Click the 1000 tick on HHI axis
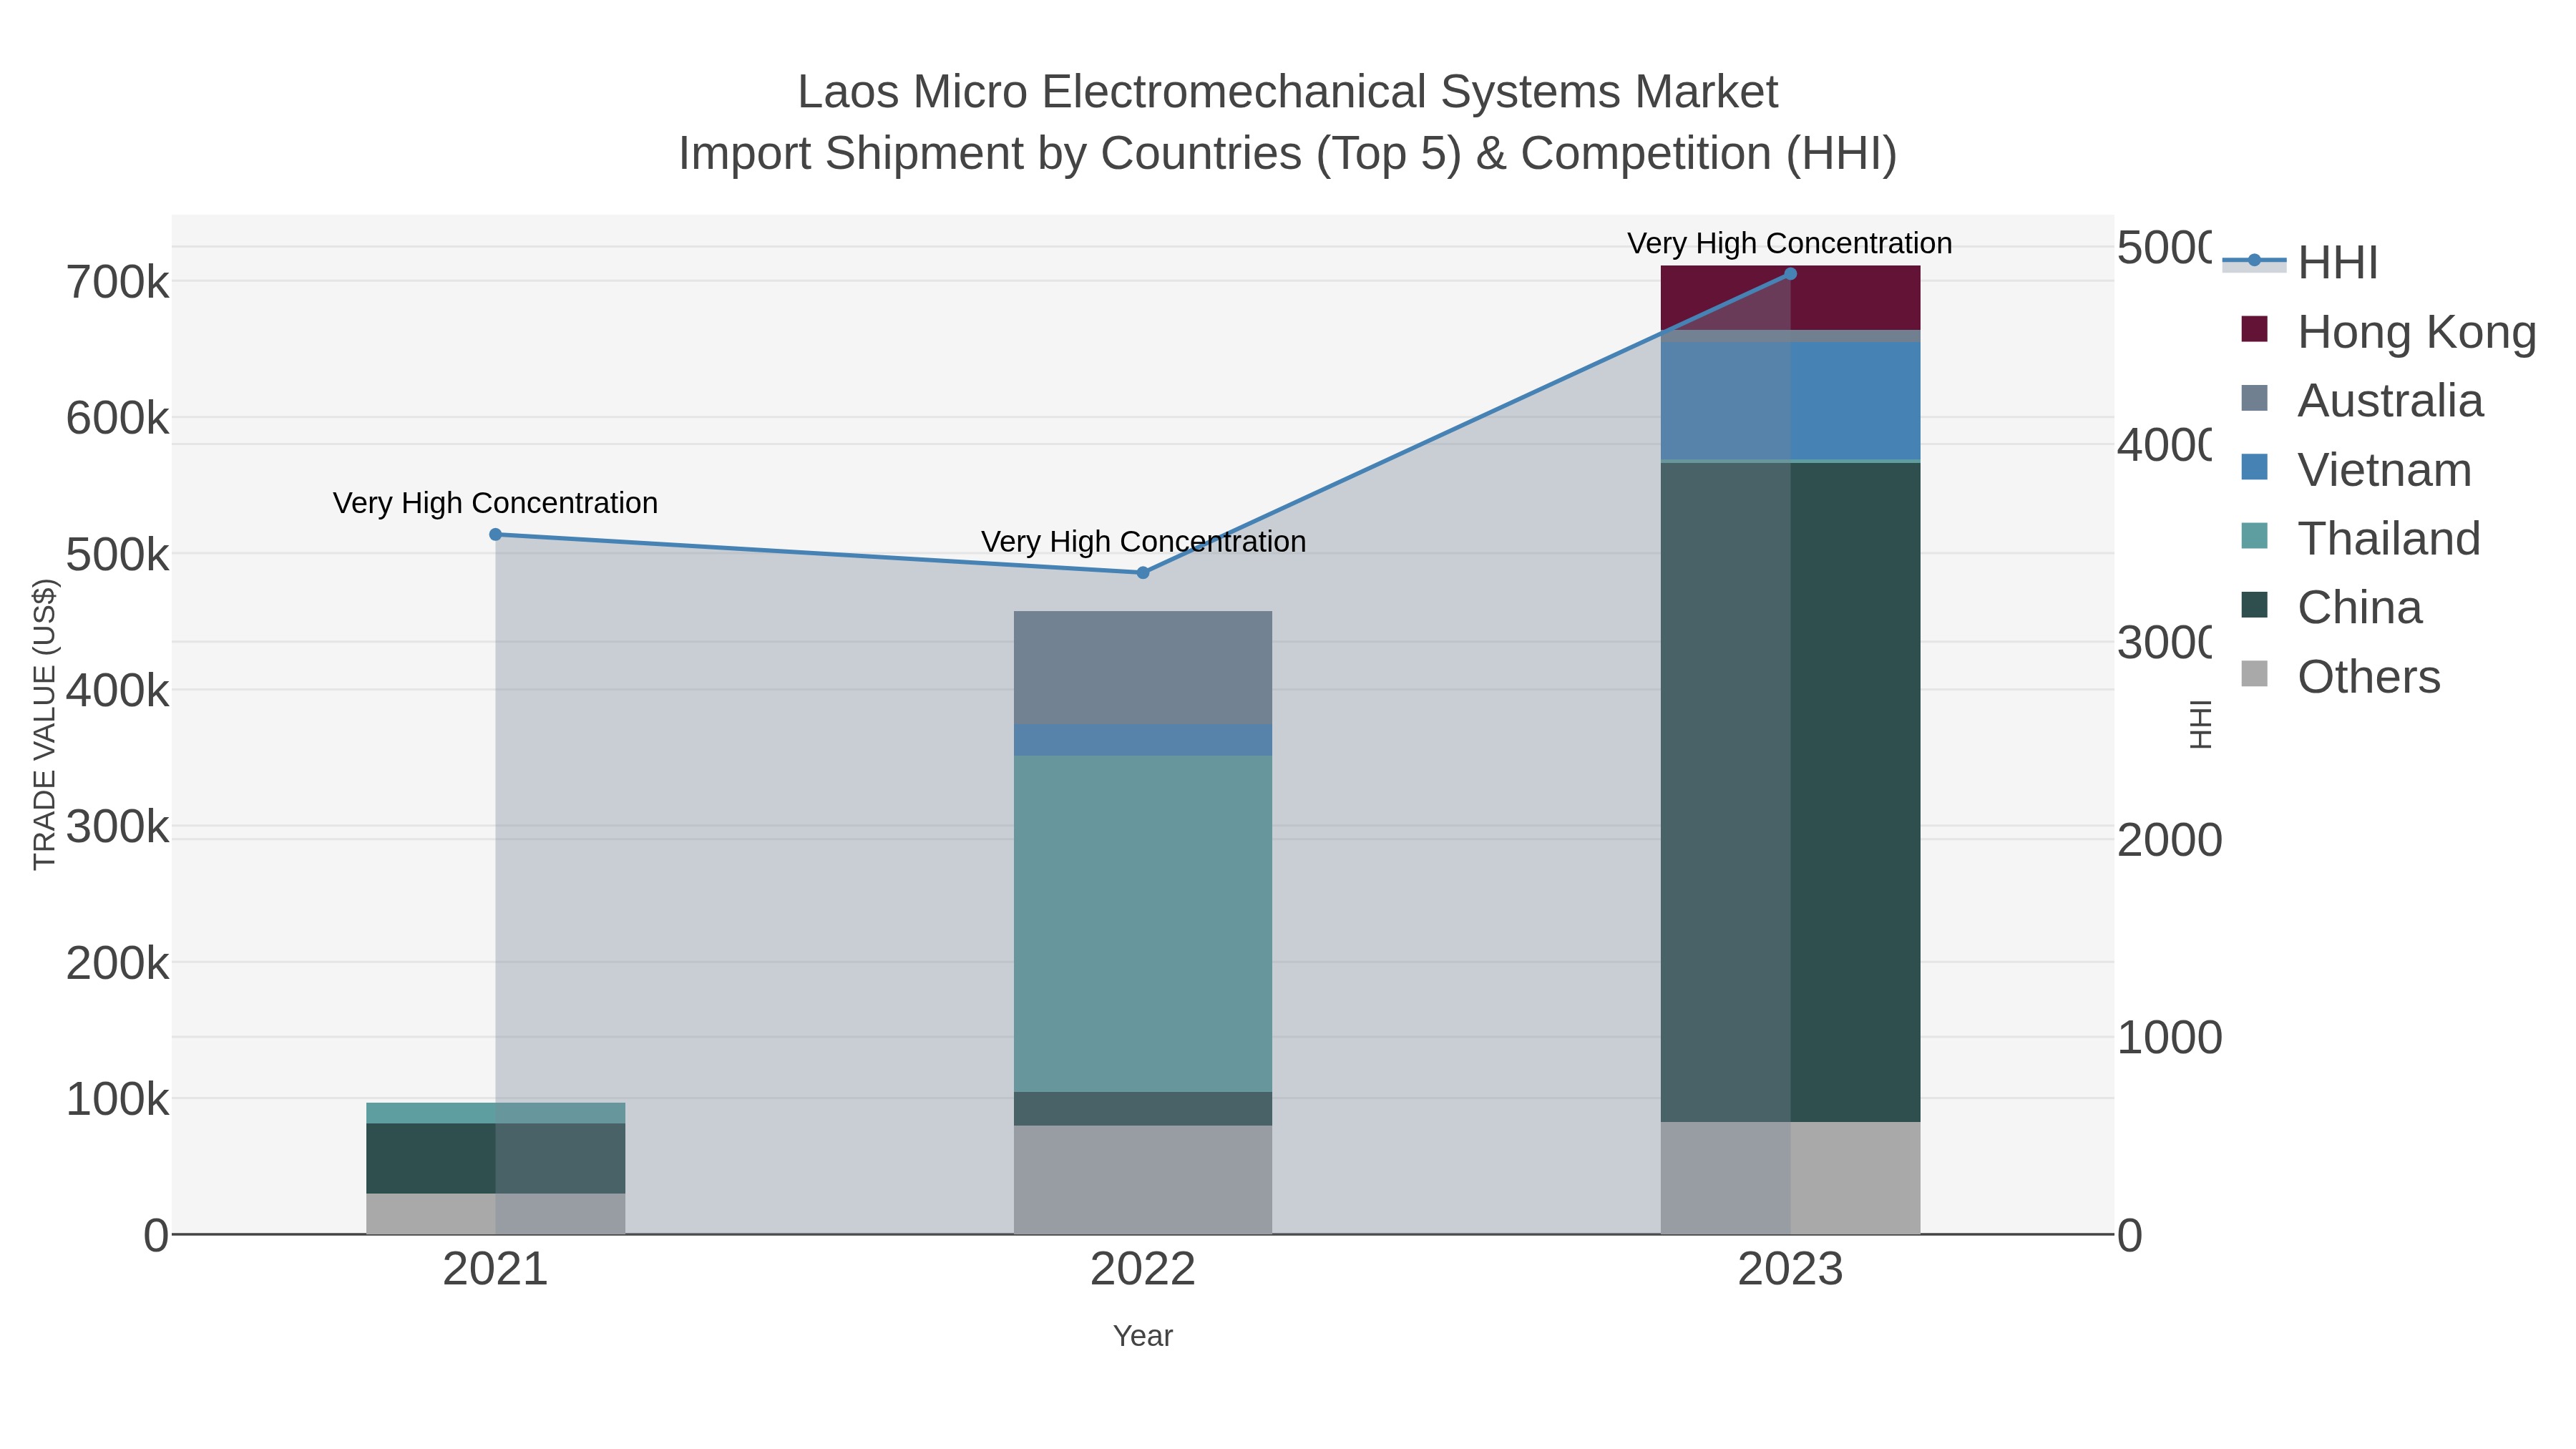 2169,1038
